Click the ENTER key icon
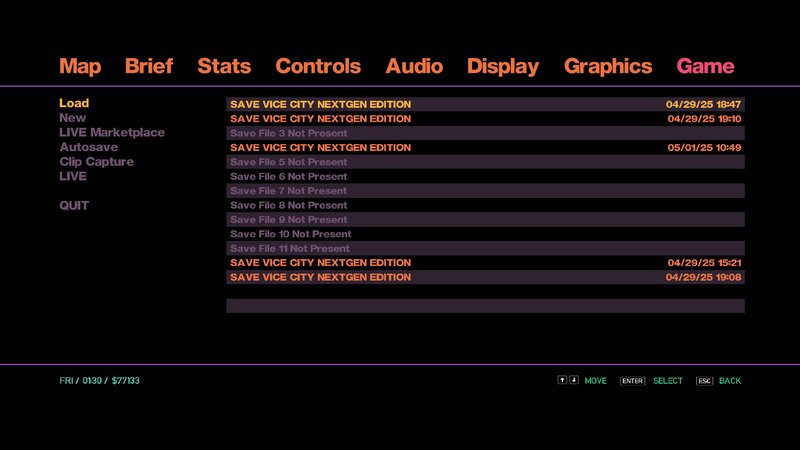Viewport: 800px width, 450px height. coord(633,381)
